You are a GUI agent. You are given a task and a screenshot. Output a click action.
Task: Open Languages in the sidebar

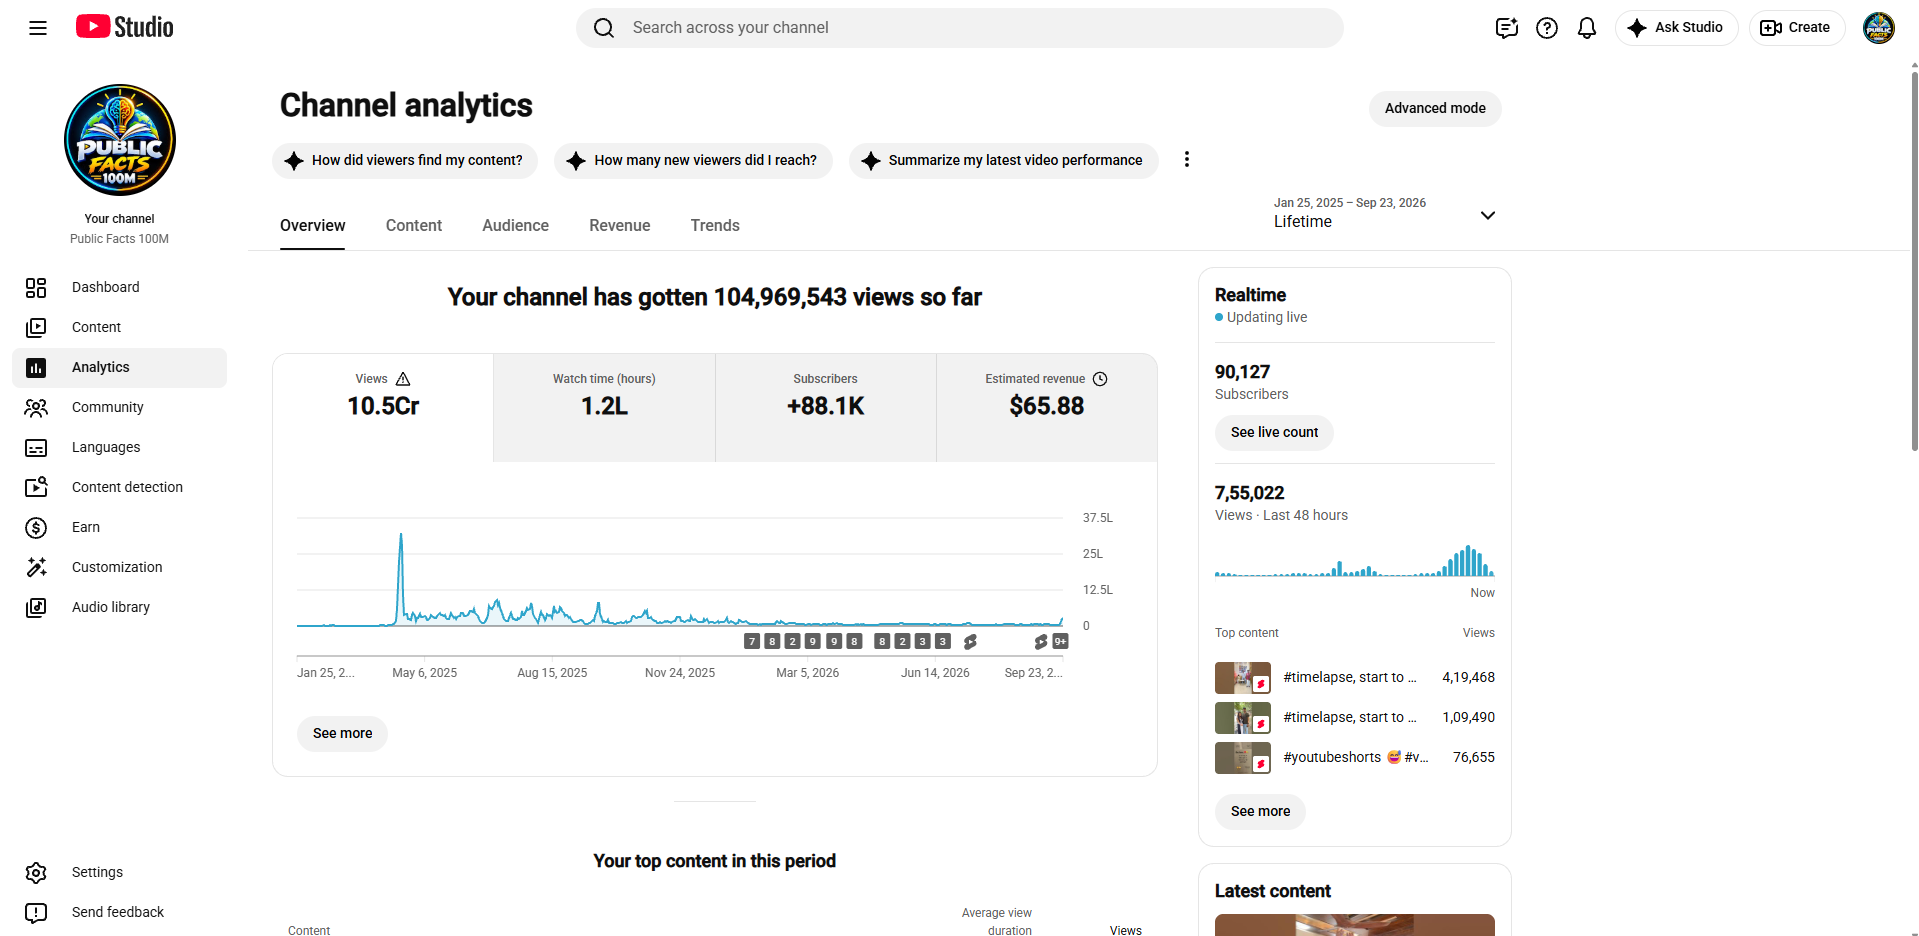119,447
